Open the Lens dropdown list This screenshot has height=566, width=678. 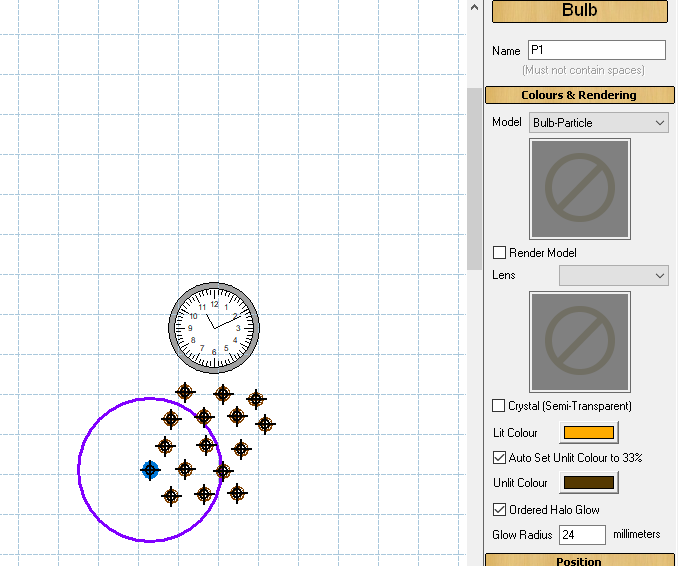[614, 275]
